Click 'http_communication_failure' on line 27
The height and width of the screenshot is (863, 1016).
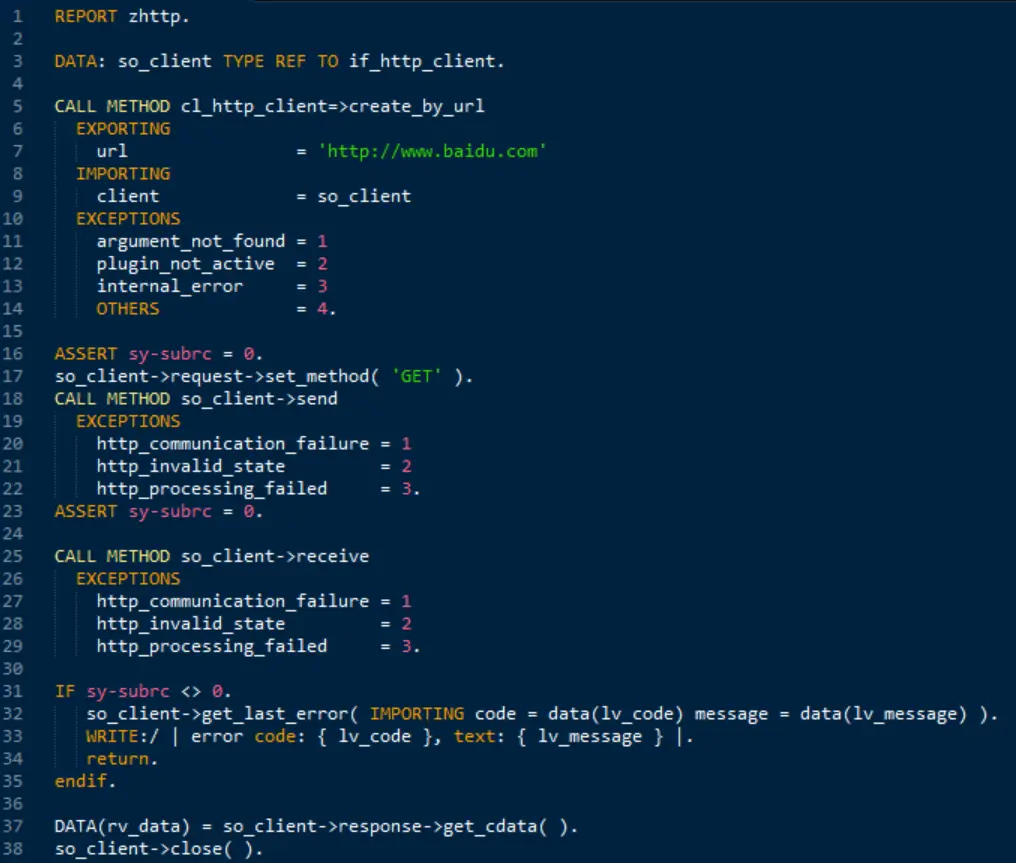[233, 601]
